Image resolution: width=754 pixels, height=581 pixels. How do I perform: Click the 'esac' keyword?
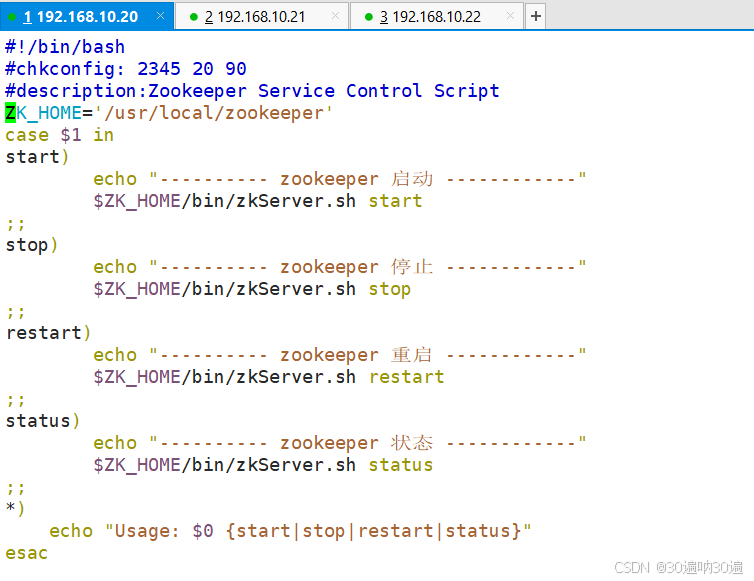pyautogui.click(x=26, y=553)
